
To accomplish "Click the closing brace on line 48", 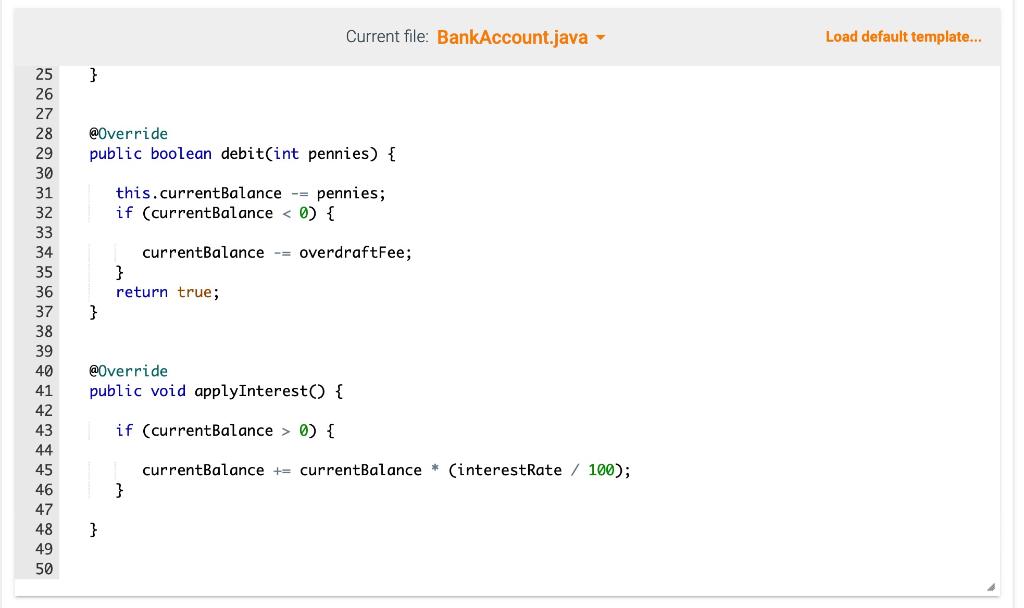I will click(x=93, y=529).
